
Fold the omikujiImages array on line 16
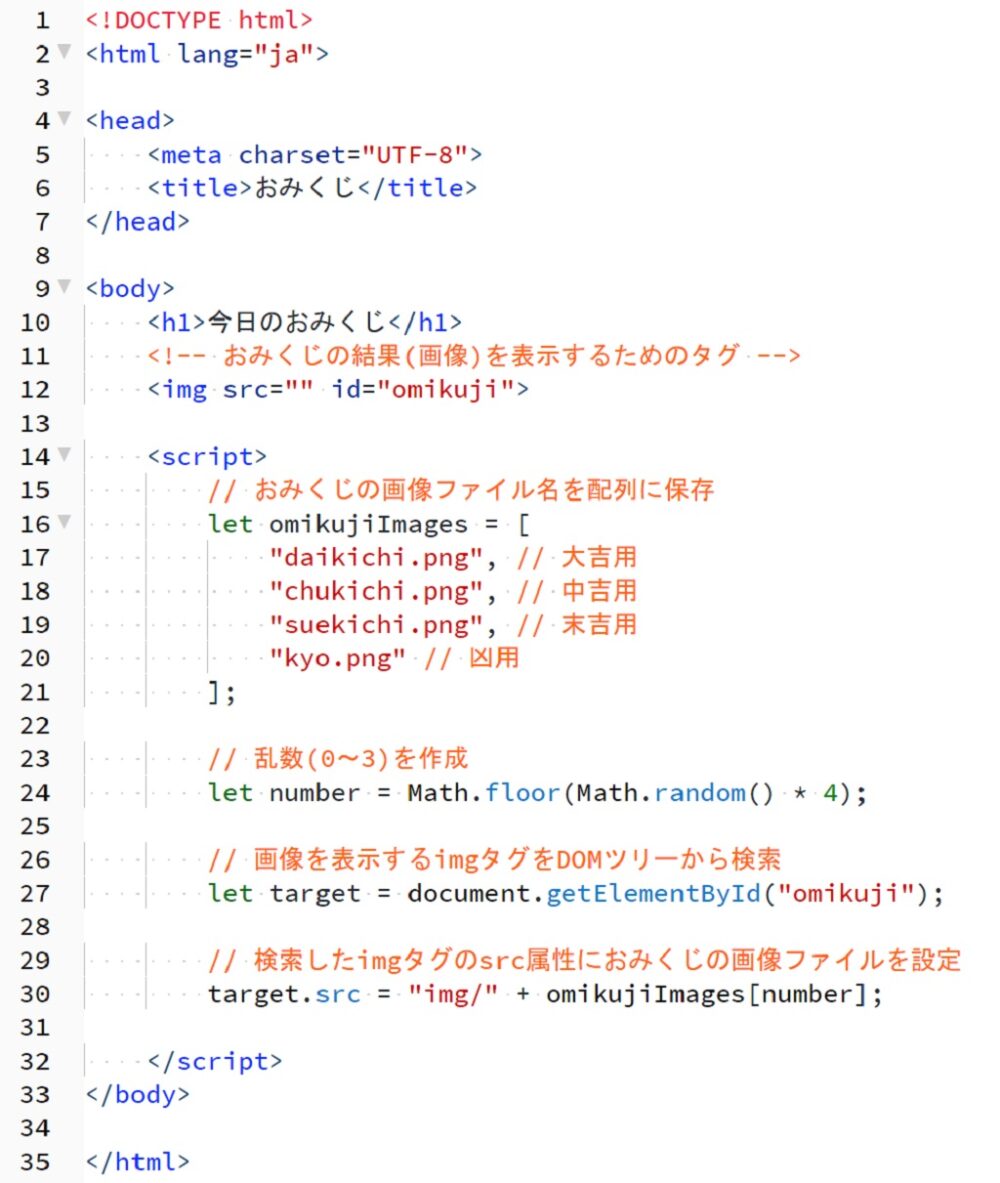tap(65, 523)
